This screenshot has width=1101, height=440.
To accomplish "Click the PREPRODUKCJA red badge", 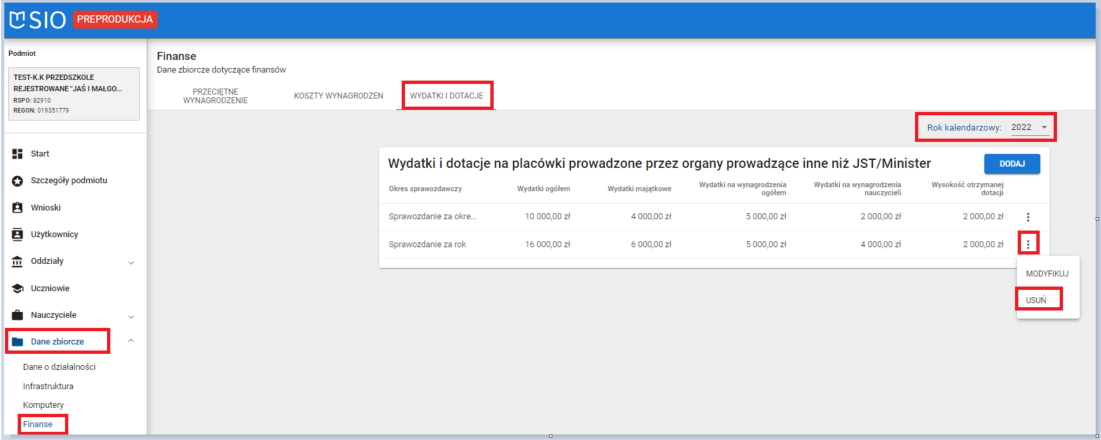I will tap(115, 20).
